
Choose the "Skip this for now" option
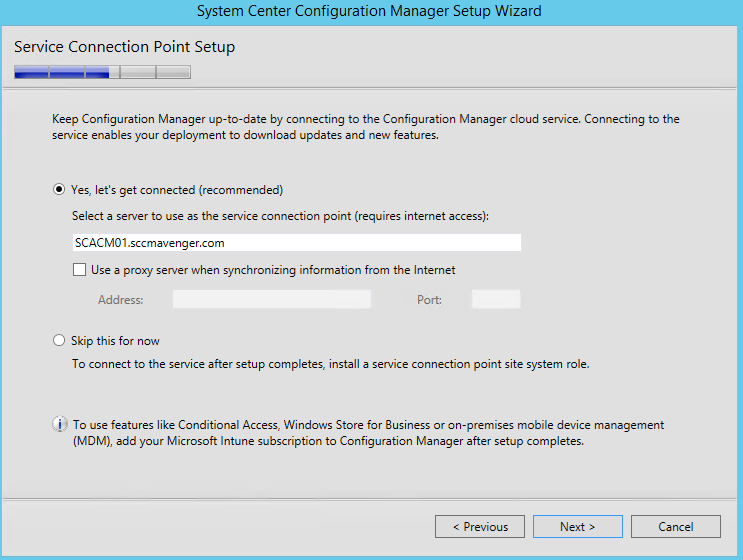pos(59,341)
